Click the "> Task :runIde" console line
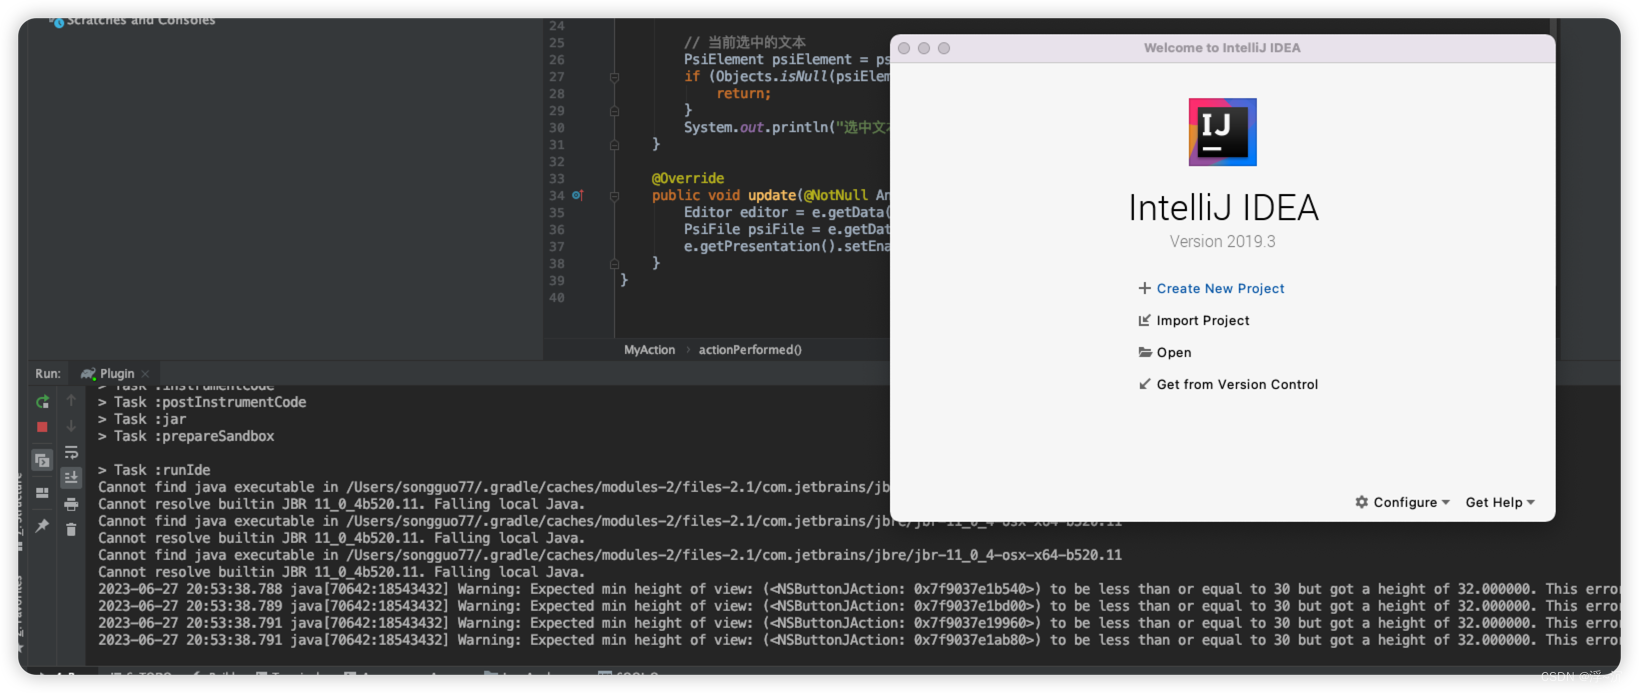 point(154,470)
